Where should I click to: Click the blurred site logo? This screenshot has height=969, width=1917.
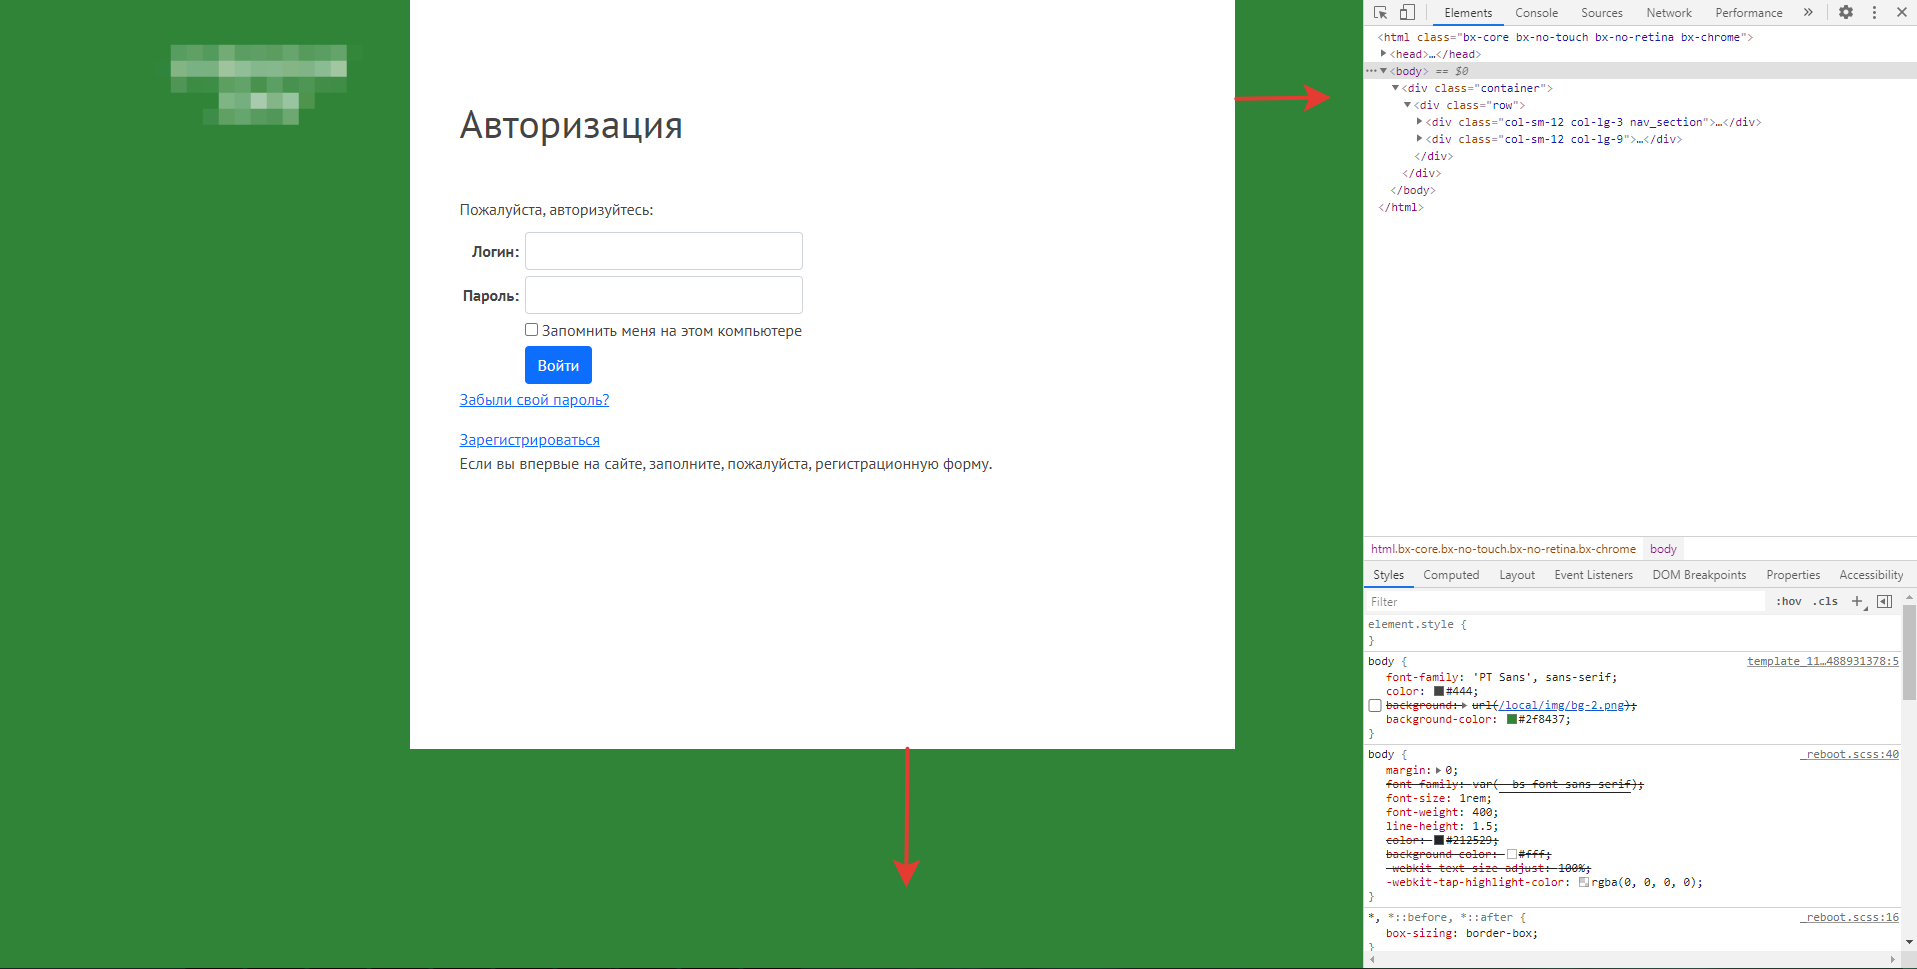[x=258, y=85]
